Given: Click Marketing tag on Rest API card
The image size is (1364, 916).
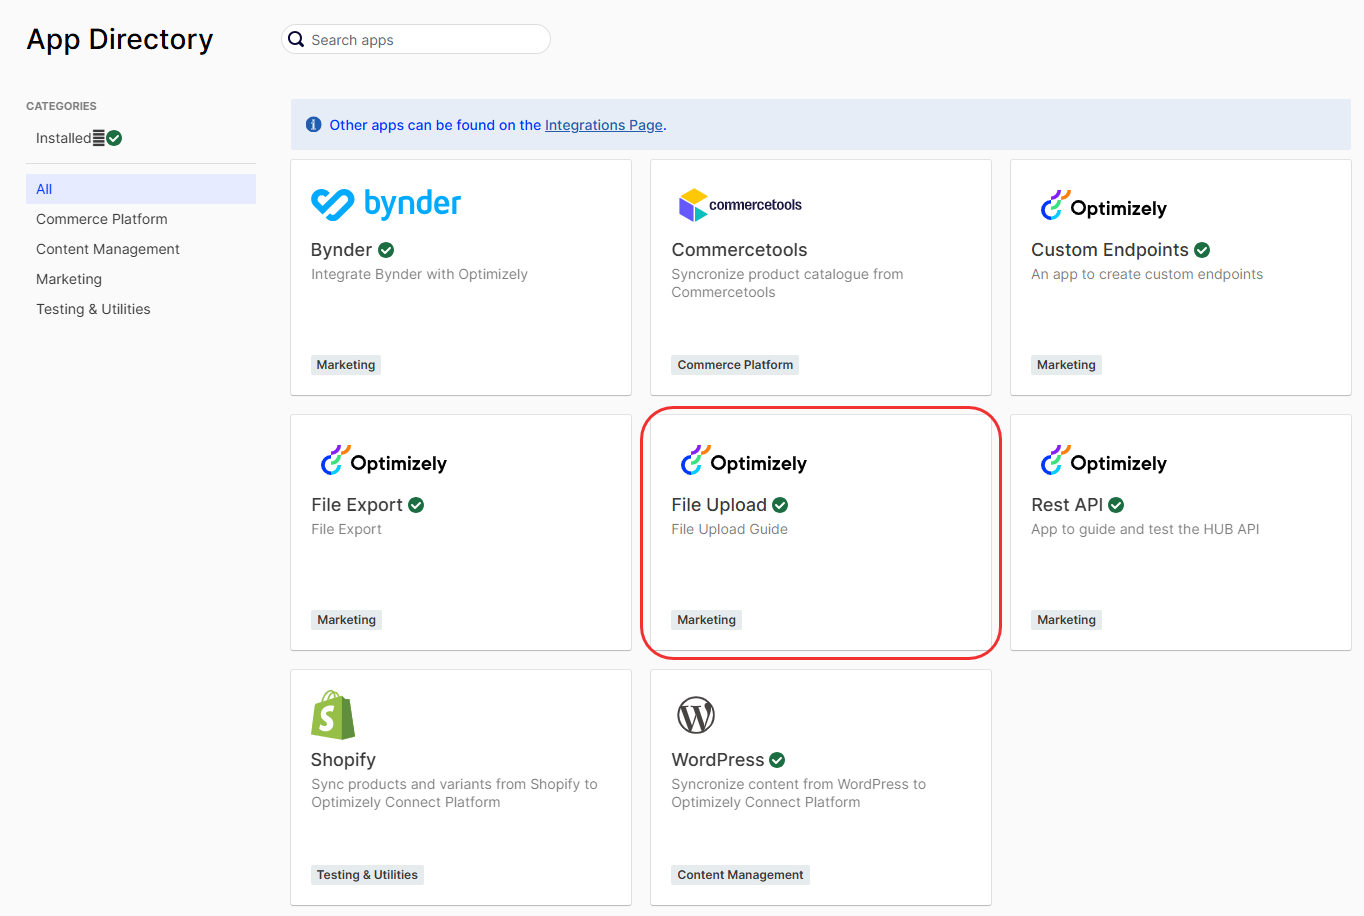Looking at the screenshot, I should click(1066, 620).
